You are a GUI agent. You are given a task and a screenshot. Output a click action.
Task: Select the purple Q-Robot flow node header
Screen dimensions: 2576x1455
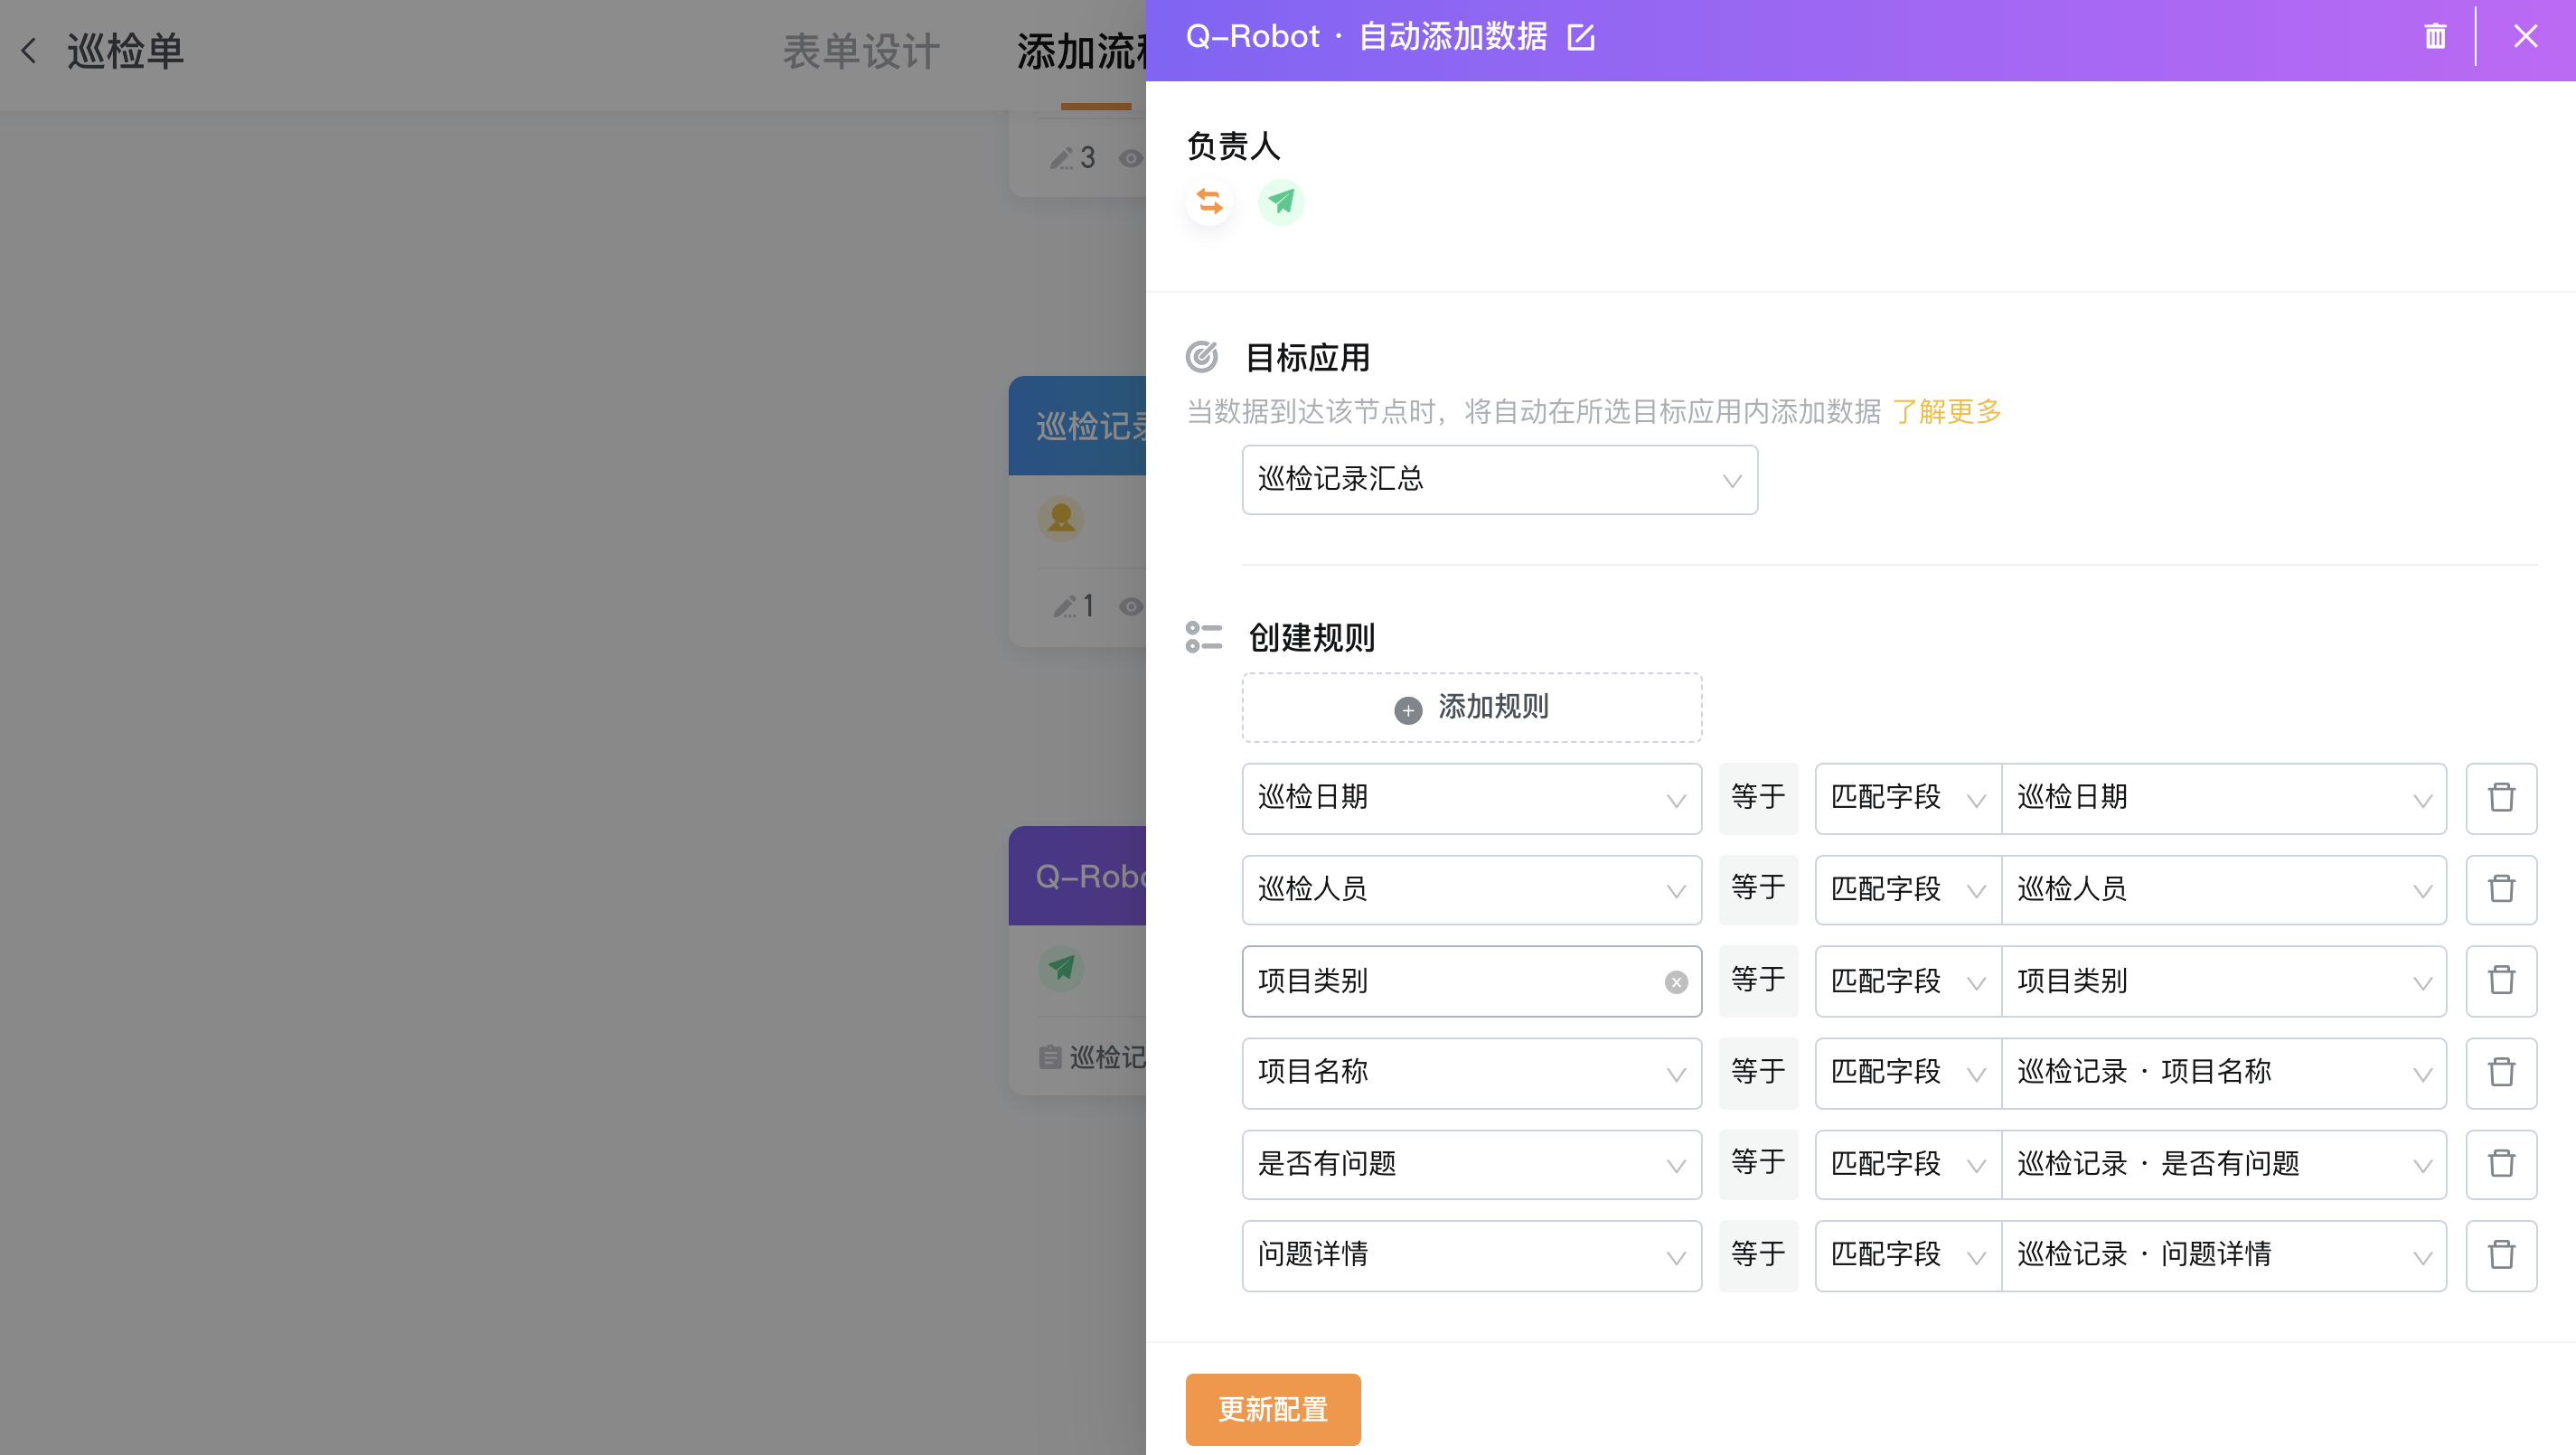pyautogui.click(x=1077, y=876)
